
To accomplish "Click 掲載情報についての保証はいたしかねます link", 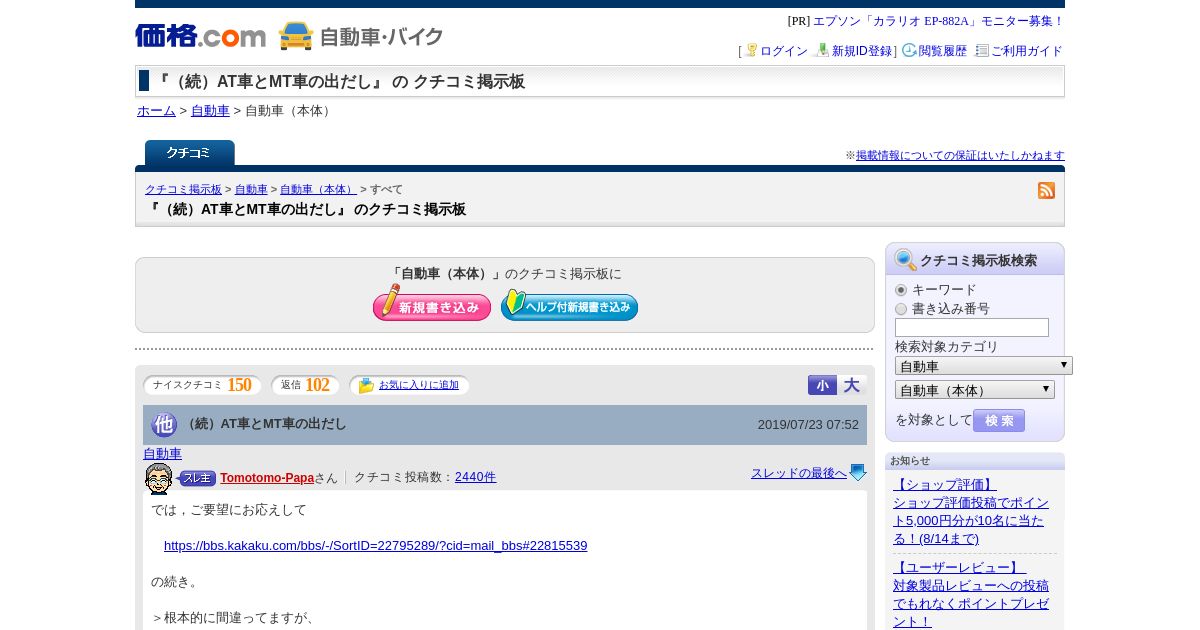I will [x=960, y=155].
